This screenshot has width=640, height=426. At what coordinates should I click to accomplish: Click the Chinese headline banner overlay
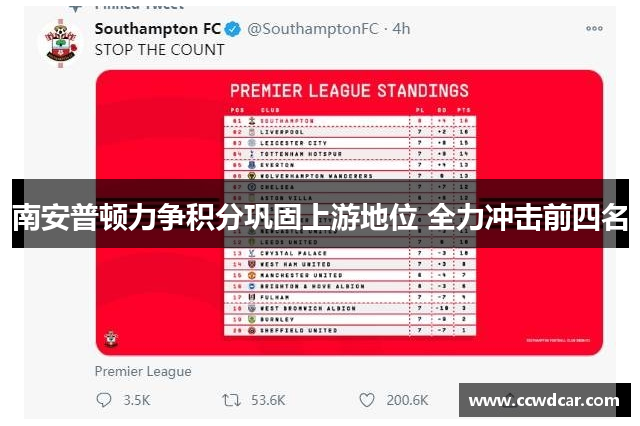click(320, 213)
